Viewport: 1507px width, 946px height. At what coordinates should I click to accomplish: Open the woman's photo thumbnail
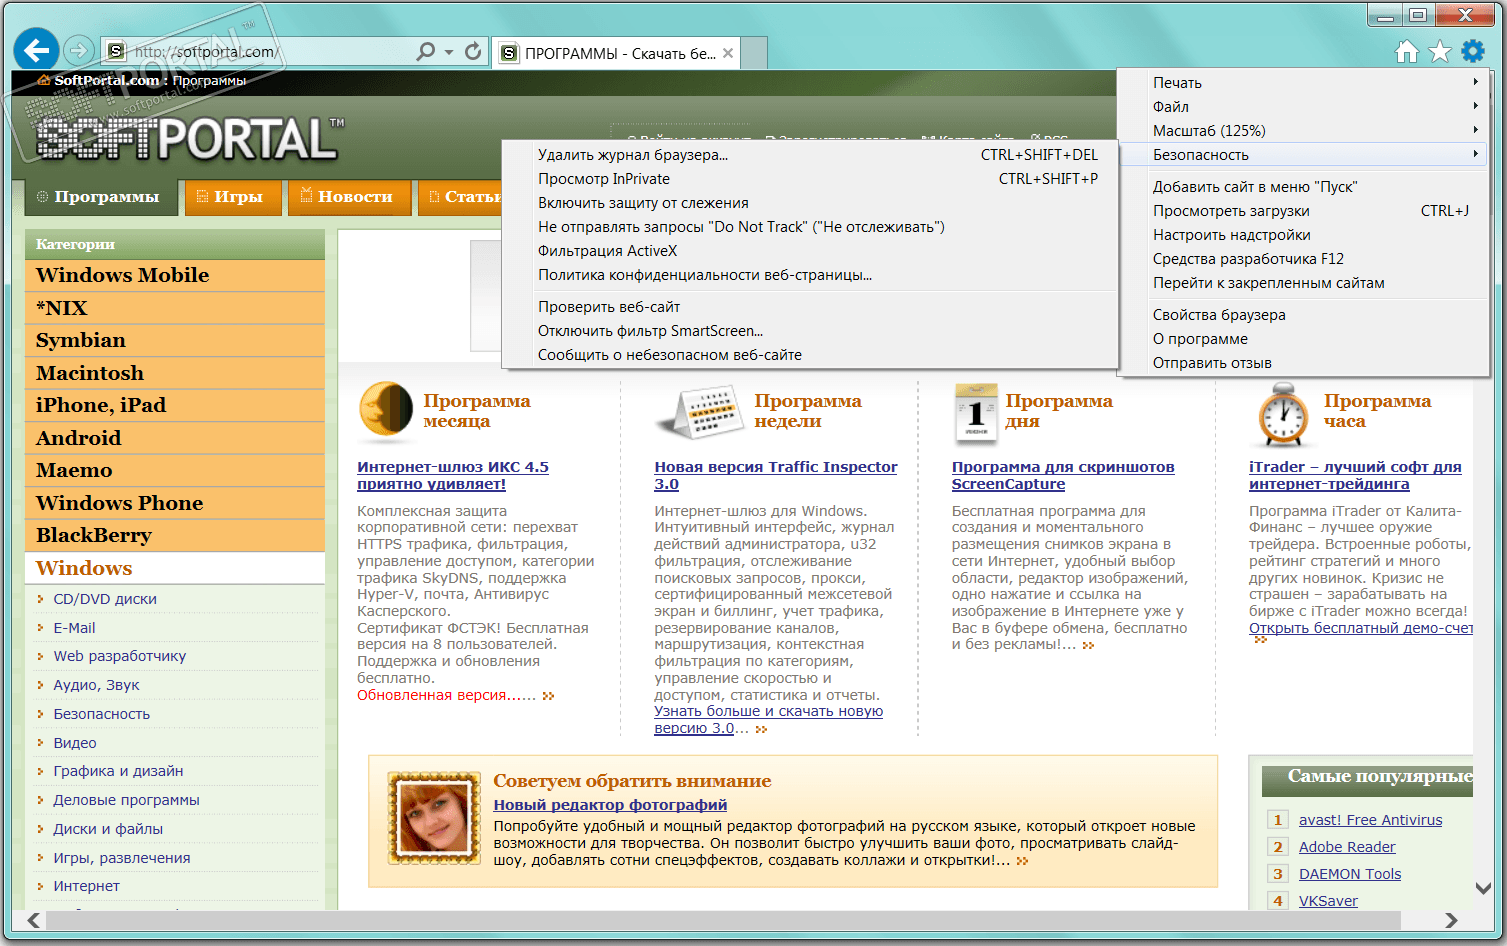434,817
